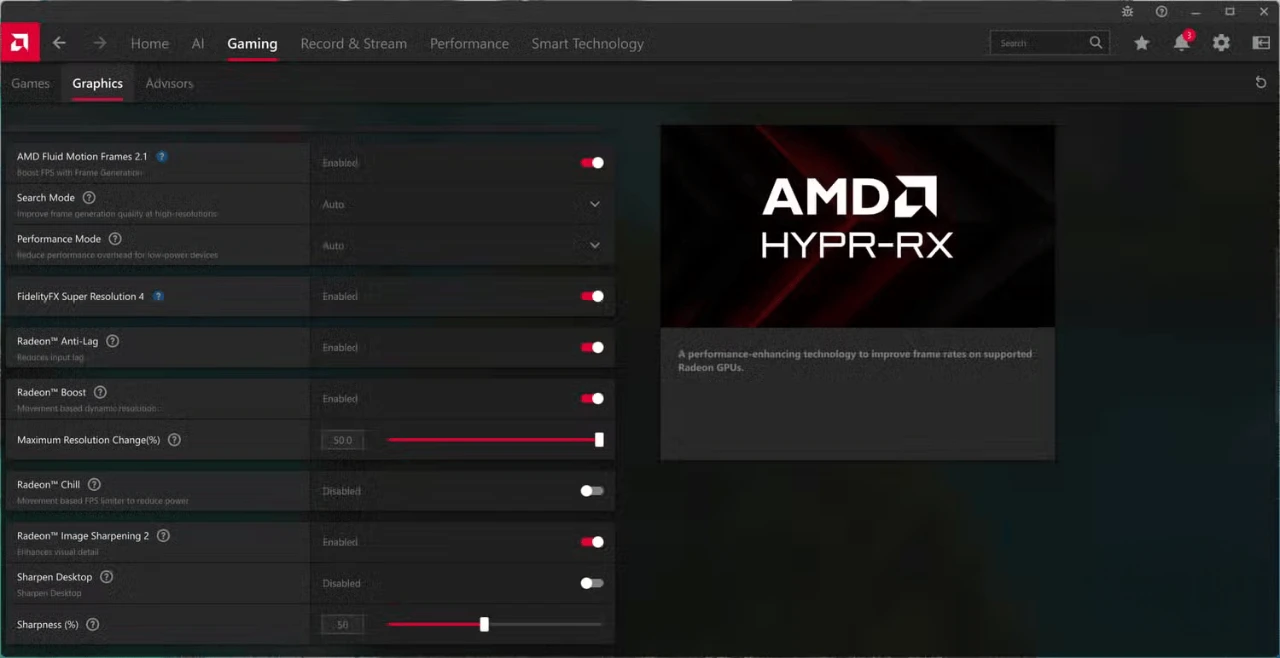Click inside the search field
Screen dimensions: 1280x658
(1040, 42)
